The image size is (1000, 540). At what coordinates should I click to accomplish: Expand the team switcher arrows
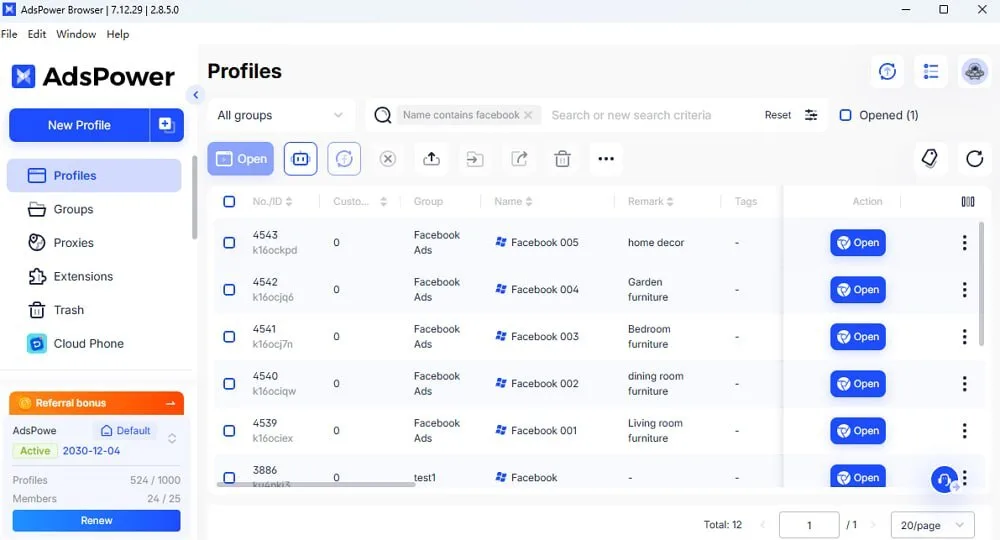[172, 439]
